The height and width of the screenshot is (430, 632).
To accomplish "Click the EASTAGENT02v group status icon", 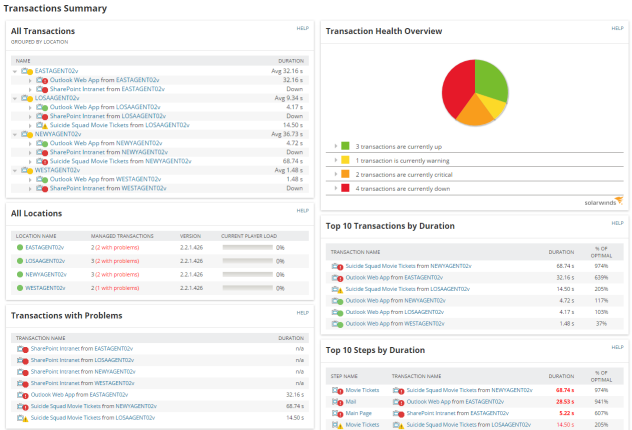I will [x=27, y=71].
